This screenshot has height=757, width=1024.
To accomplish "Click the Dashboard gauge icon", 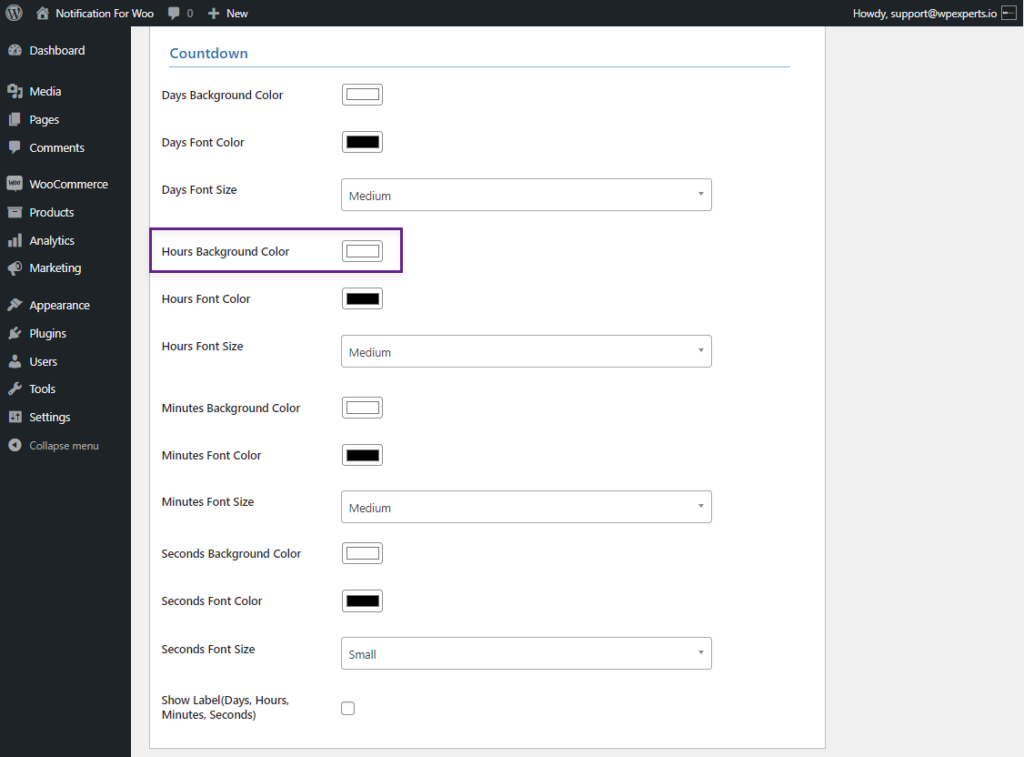I will coord(14,50).
